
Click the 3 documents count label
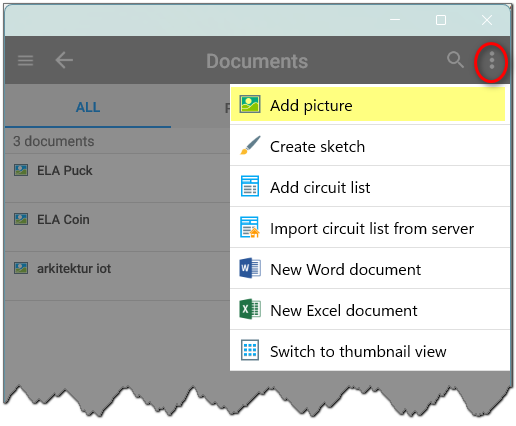click(54, 141)
